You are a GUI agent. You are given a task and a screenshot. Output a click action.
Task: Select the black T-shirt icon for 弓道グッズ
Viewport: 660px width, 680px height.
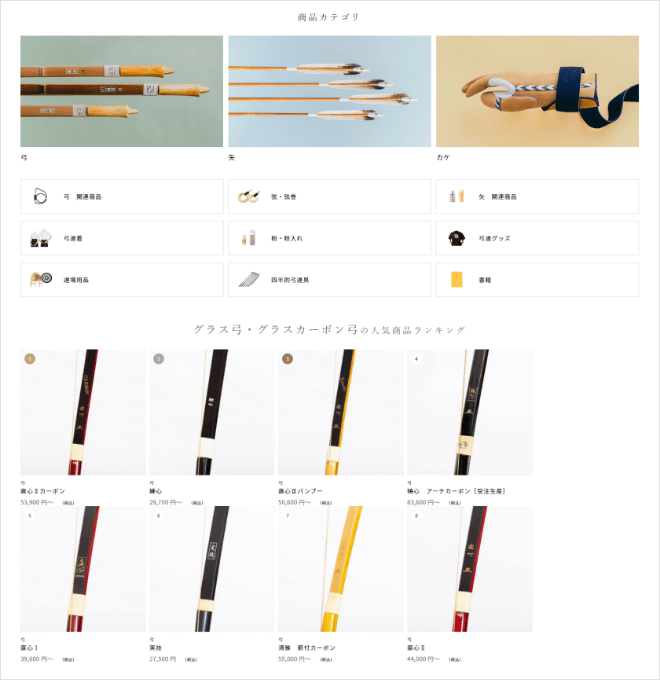(x=457, y=238)
